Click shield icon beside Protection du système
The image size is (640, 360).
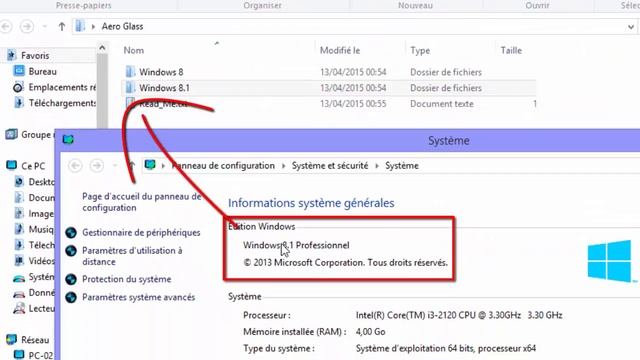pos(71,279)
